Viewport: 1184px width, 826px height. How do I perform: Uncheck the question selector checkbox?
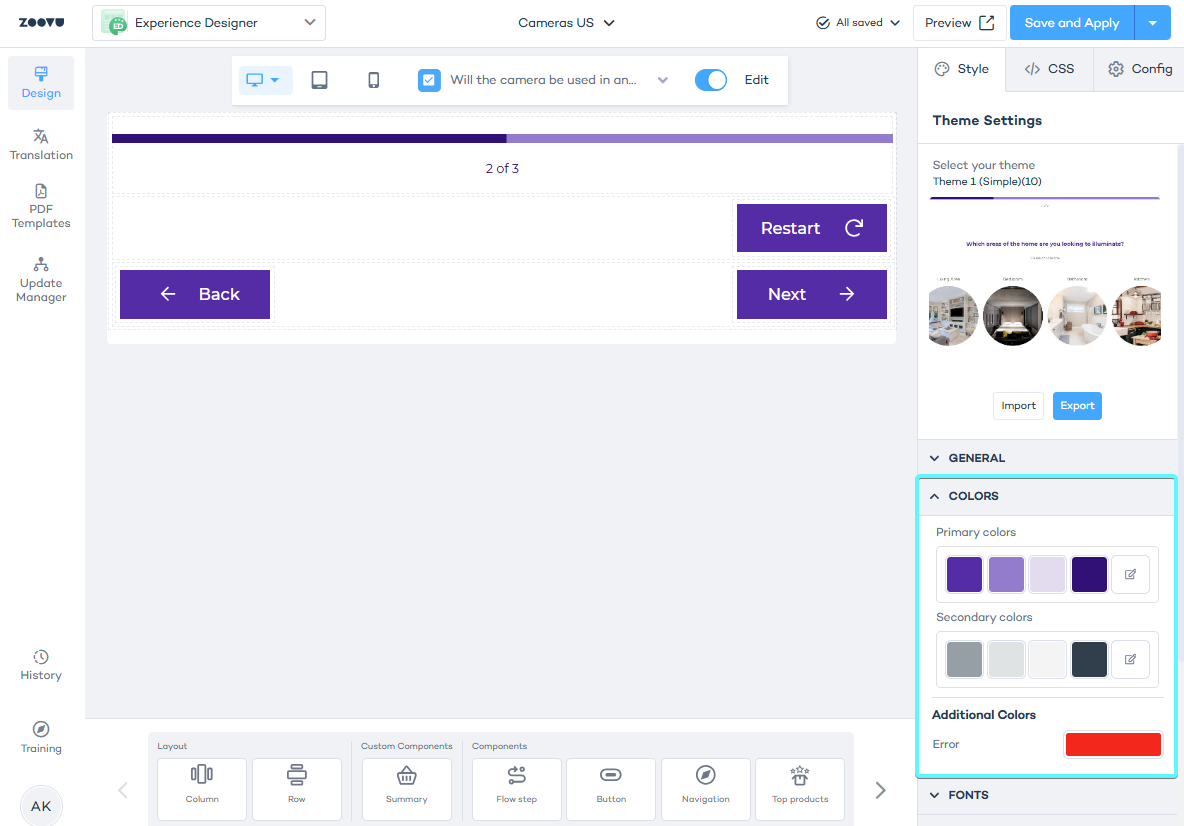(x=429, y=80)
